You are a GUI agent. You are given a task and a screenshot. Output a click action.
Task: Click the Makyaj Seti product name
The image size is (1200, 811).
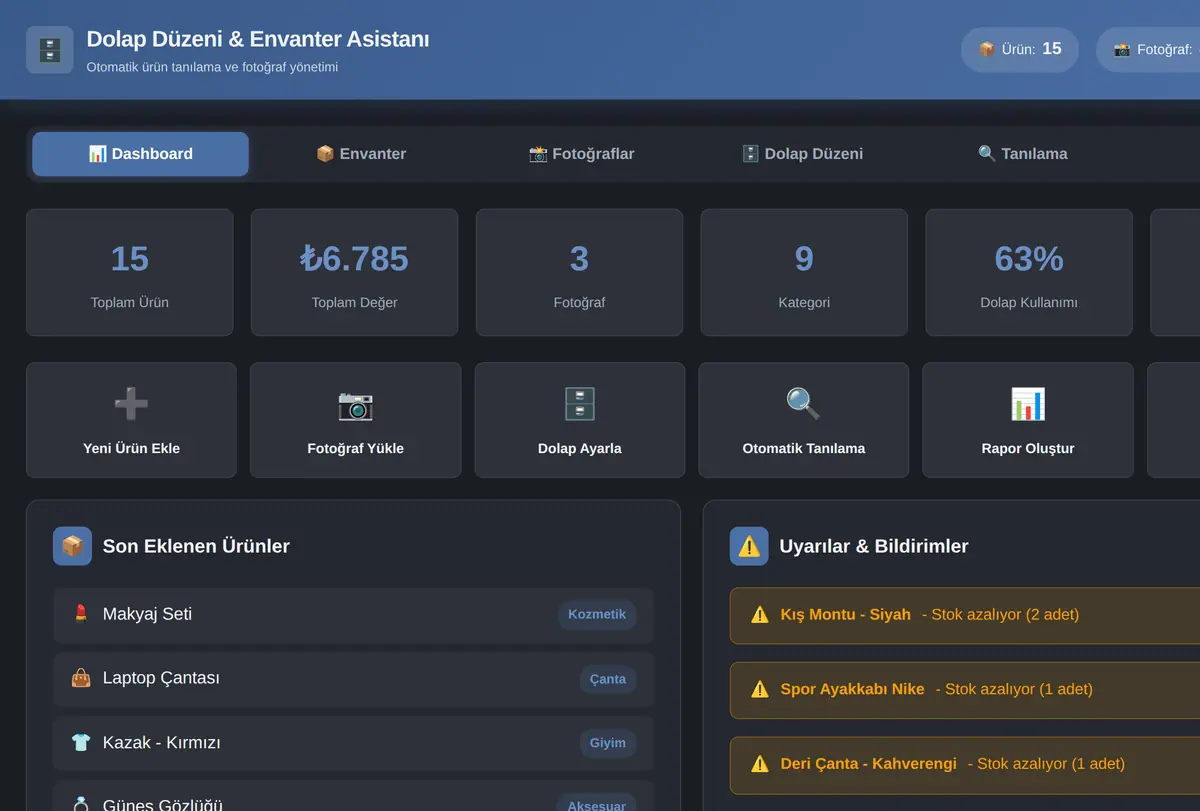(x=147, y=614)
